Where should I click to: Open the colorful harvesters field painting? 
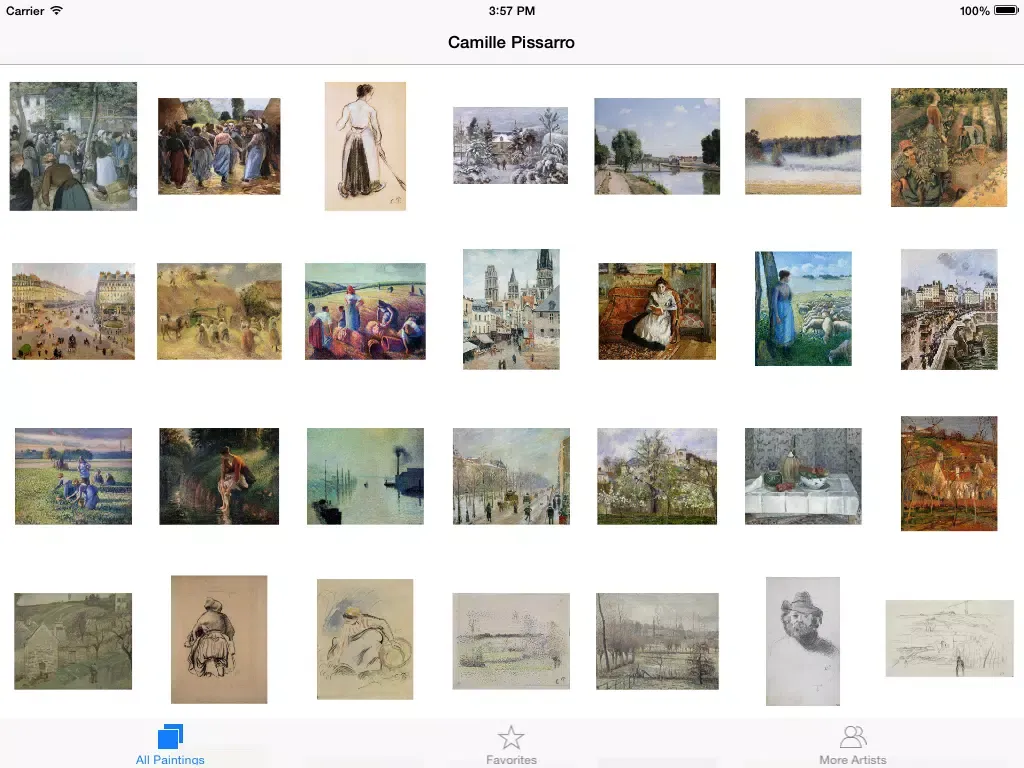pos(365,312)
